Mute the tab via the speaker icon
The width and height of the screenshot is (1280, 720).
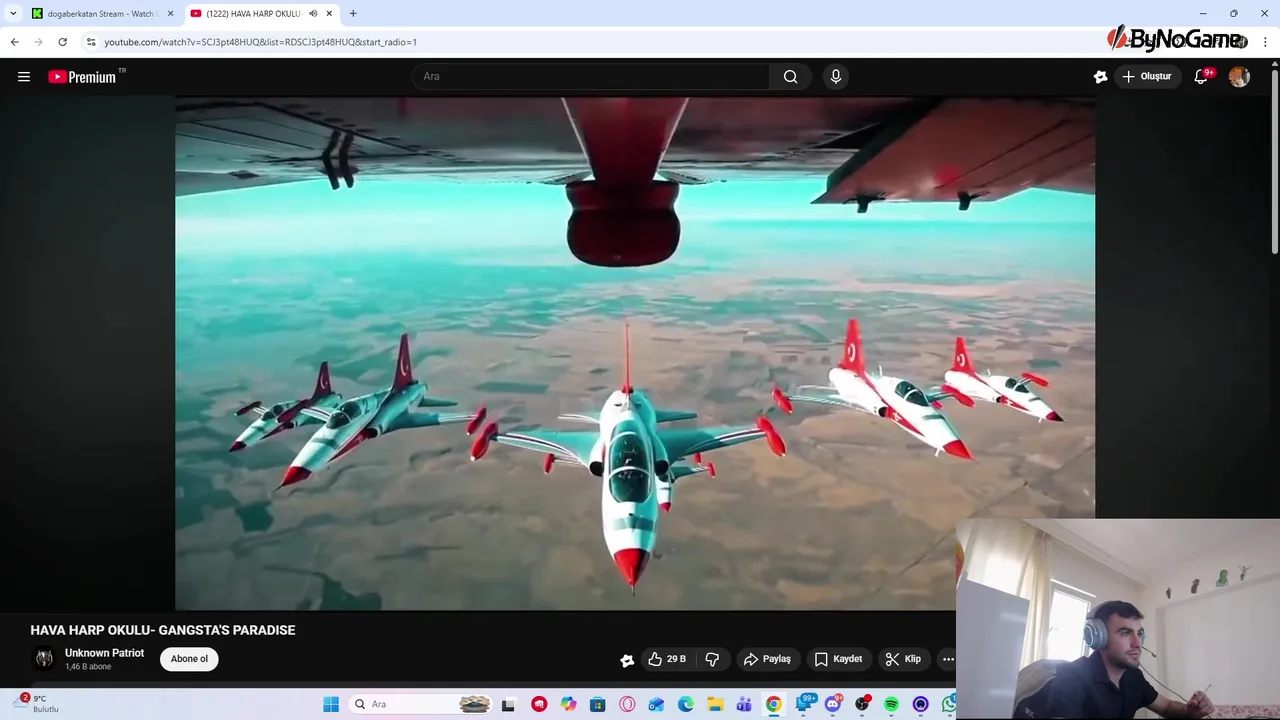(313, 13)
